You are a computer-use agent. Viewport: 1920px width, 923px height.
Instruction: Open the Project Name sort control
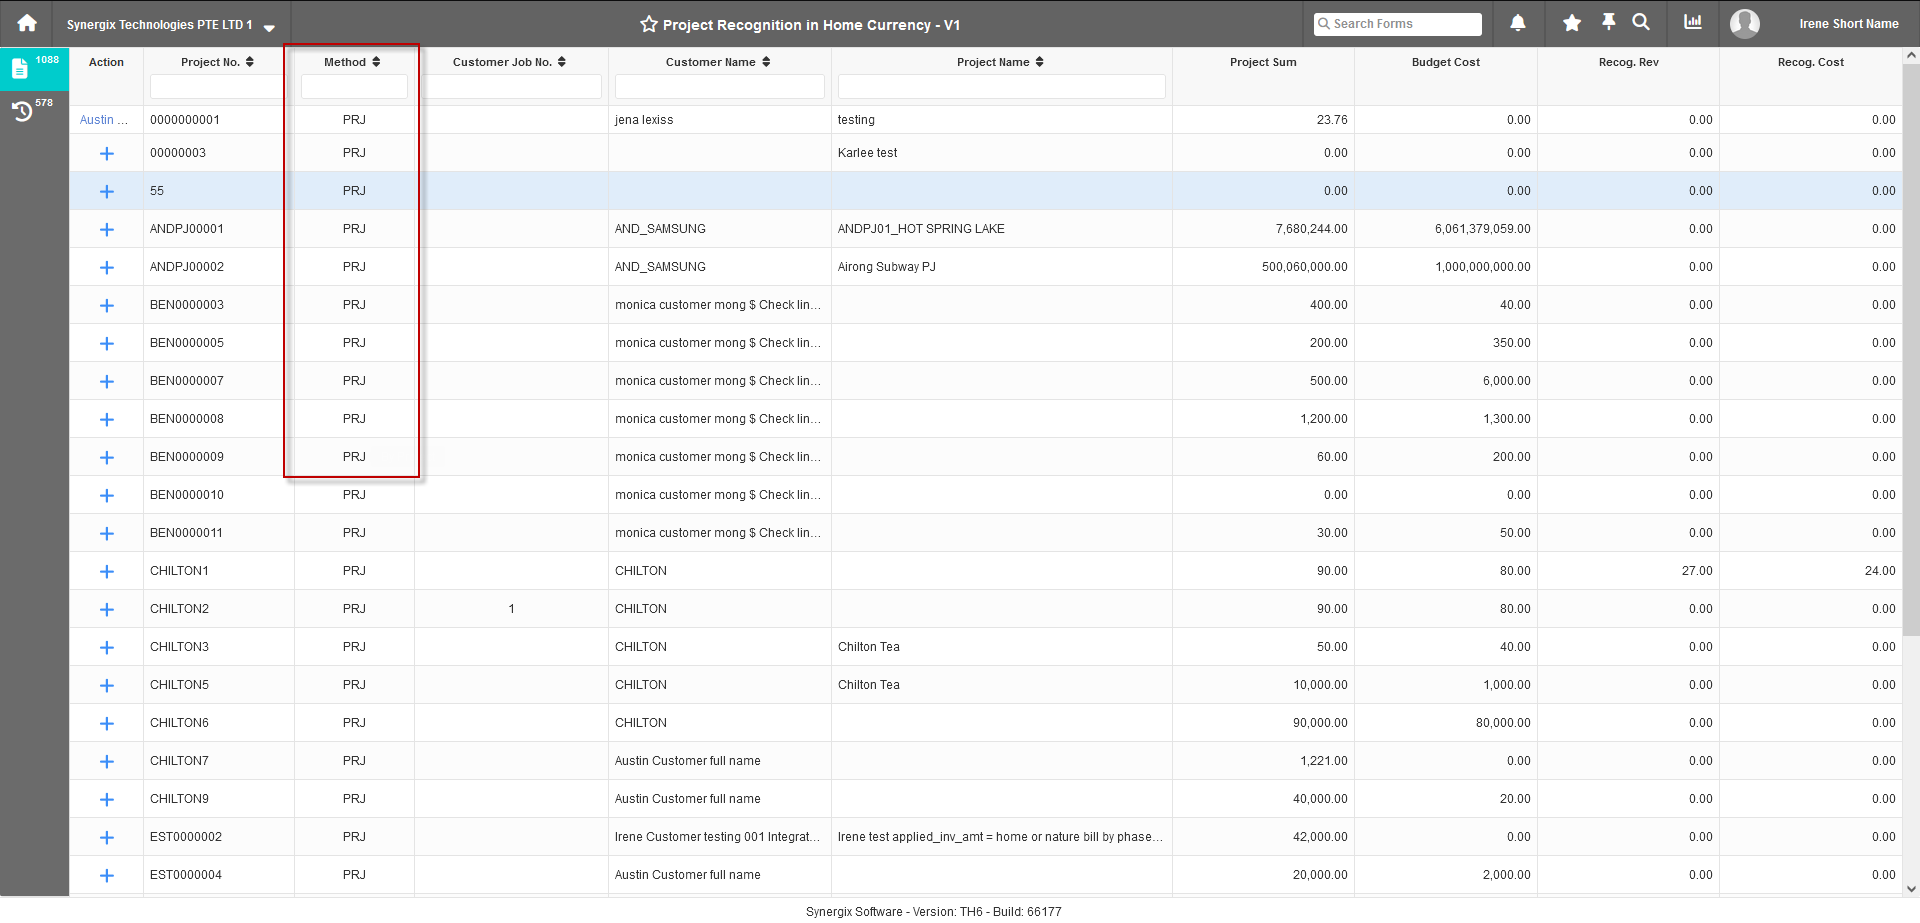pyautogui.click(x=1042, y=61)
